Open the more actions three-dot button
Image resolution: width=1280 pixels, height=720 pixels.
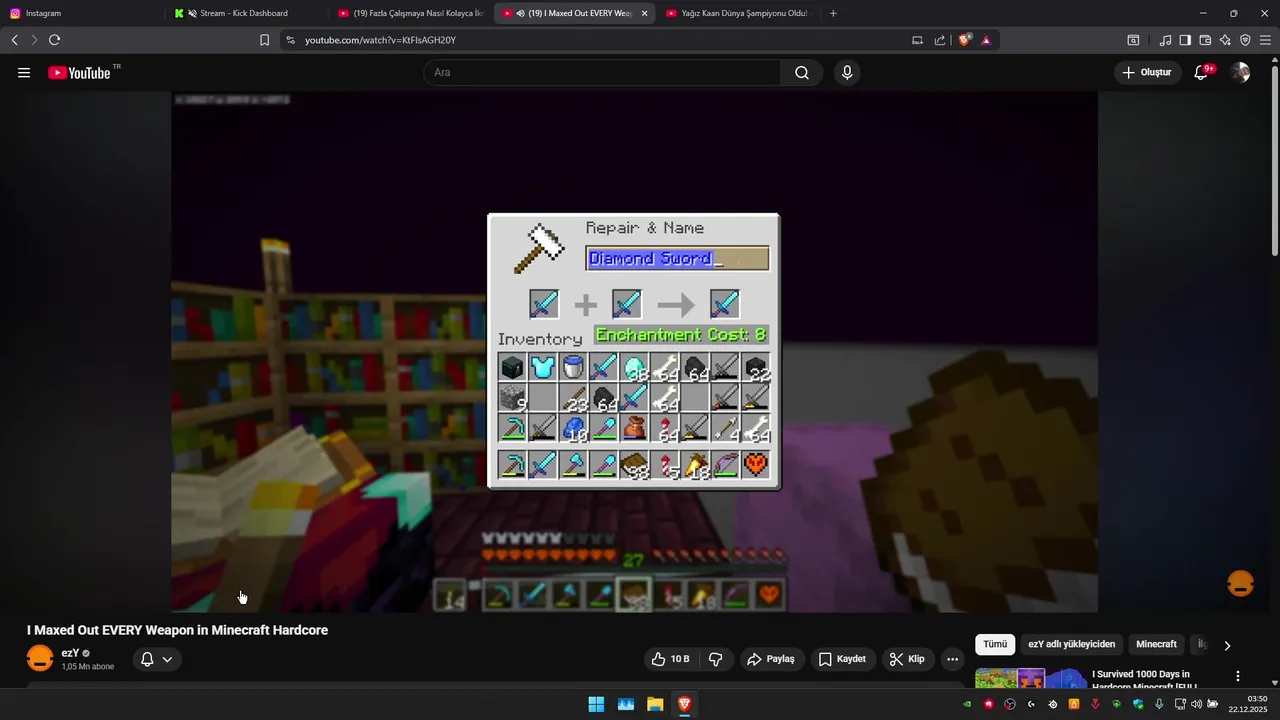pos(952,659)
